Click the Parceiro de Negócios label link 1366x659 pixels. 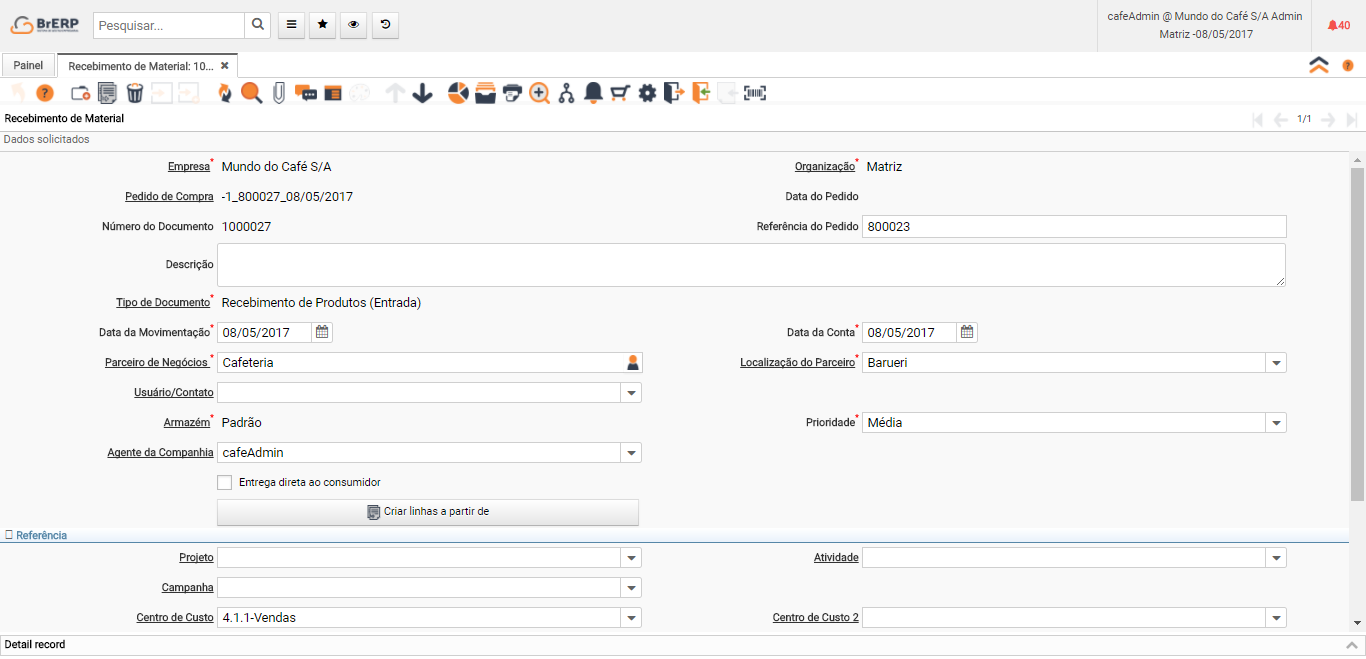coord(157,362)
